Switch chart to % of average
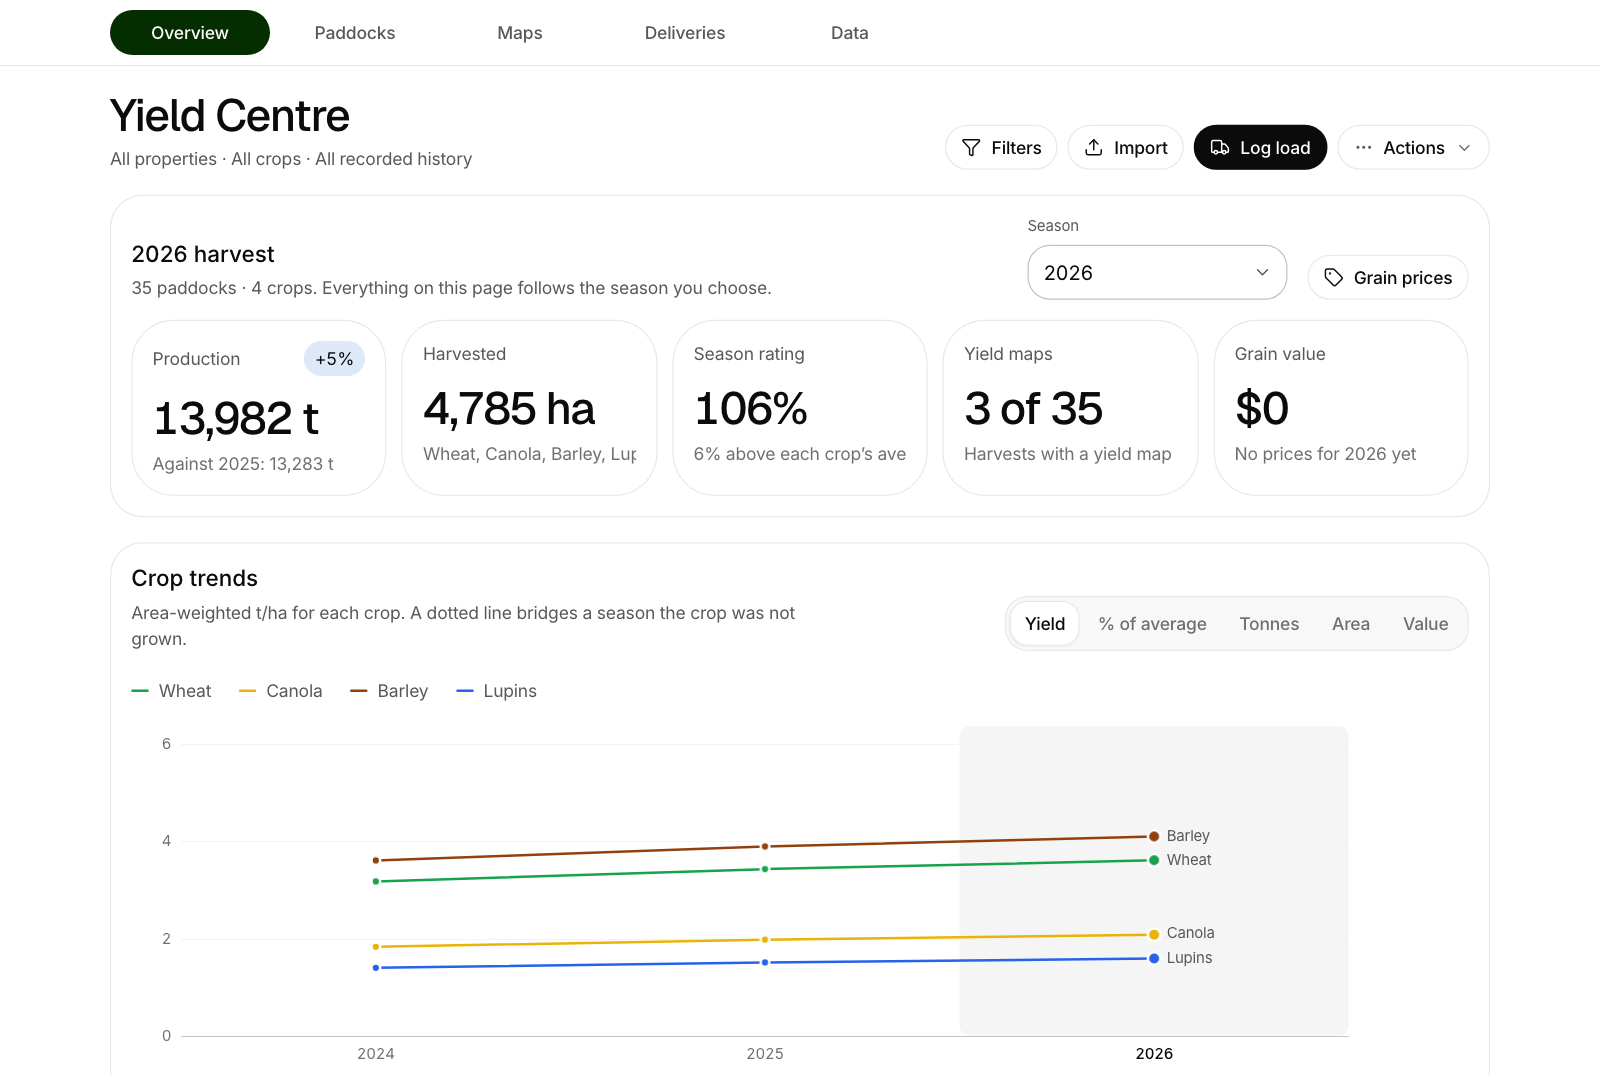The image size is (1600, 1075). (1152, 624)
